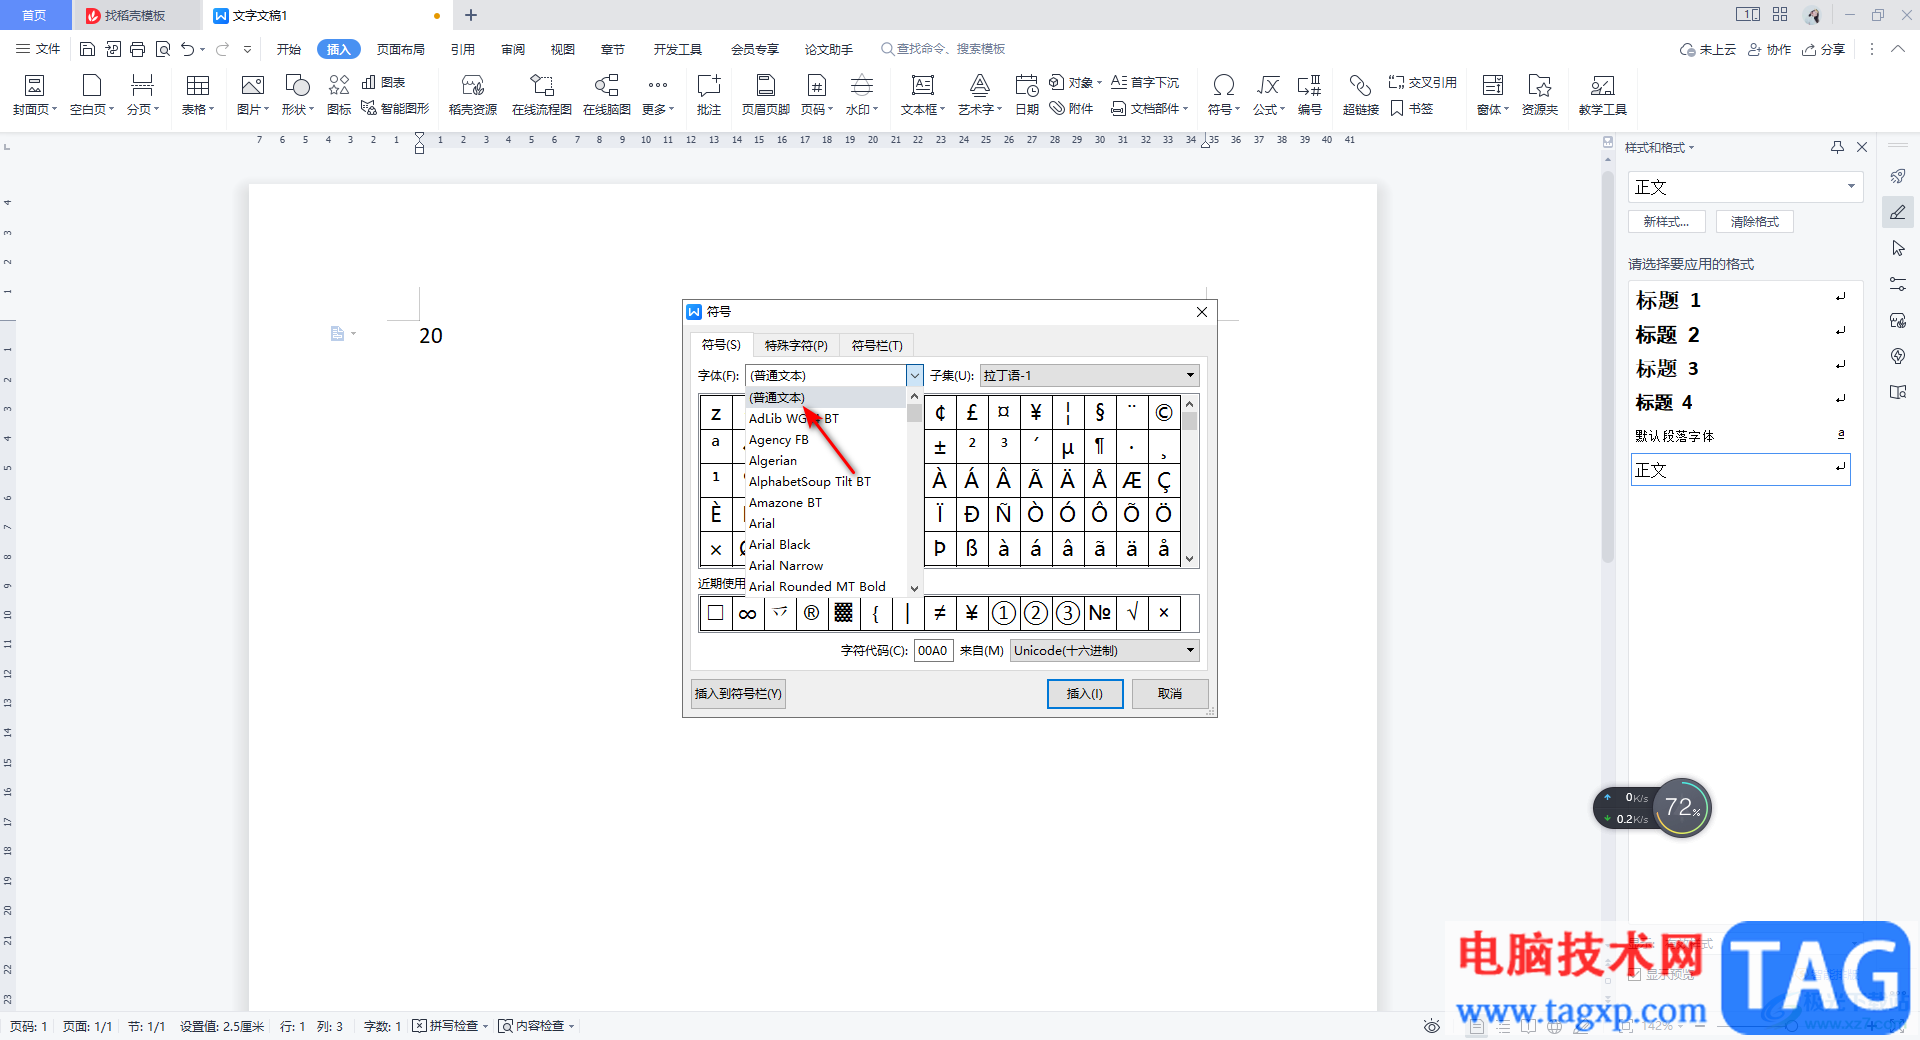This screenshot has width=1920, height=1040.
Task: Switch to the developer tools (开发工具) tab
Action: click(x=678, y=49)
